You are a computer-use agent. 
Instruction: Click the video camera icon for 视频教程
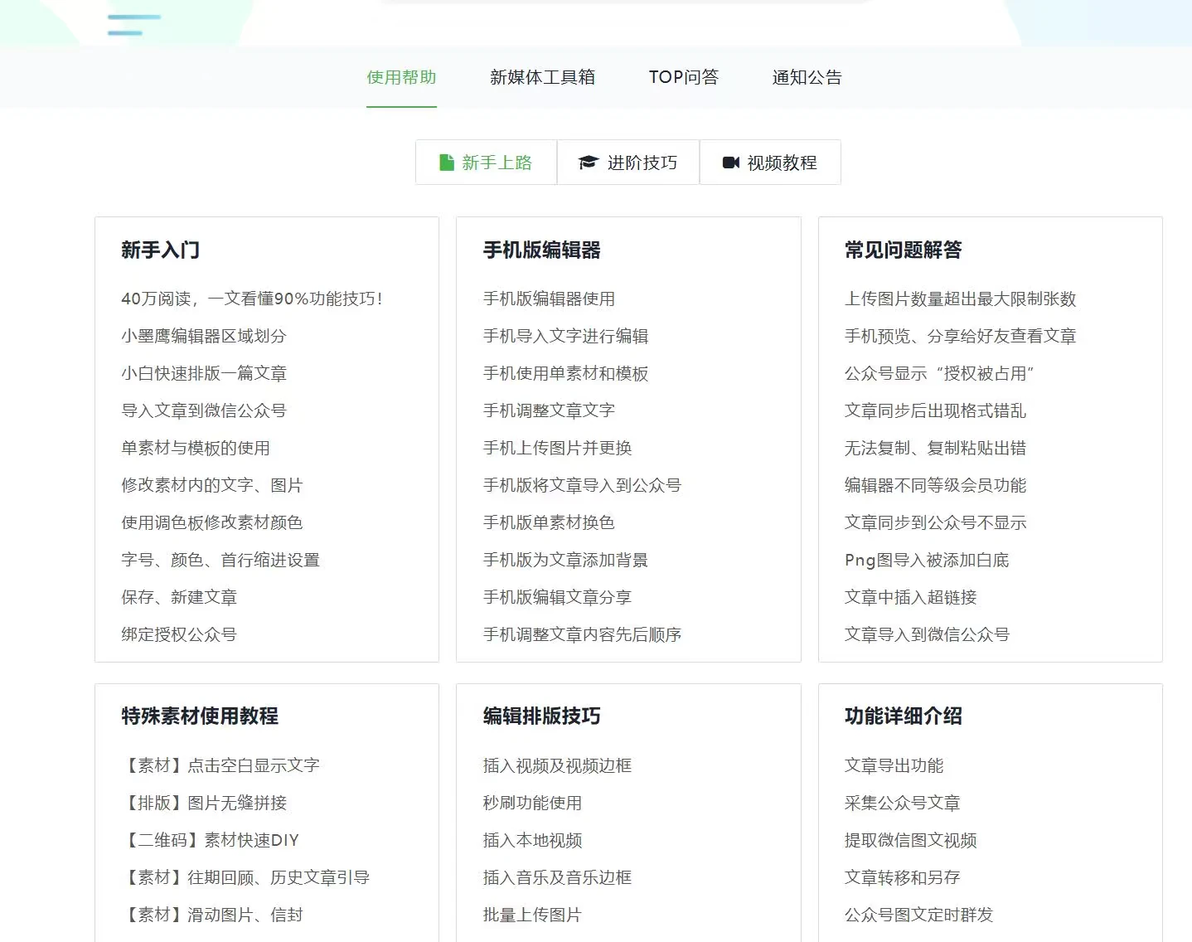point(731,163)
